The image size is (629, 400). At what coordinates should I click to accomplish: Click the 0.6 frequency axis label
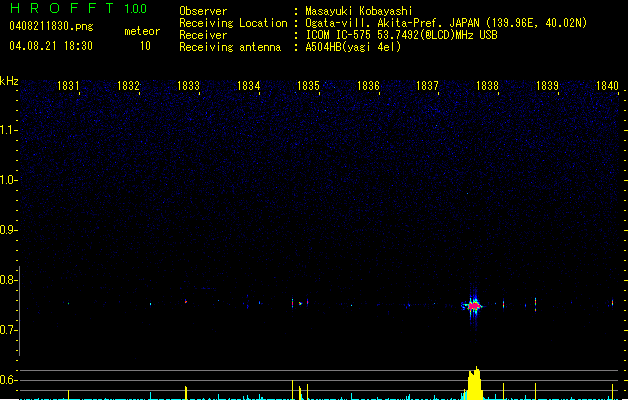[9, 381]
